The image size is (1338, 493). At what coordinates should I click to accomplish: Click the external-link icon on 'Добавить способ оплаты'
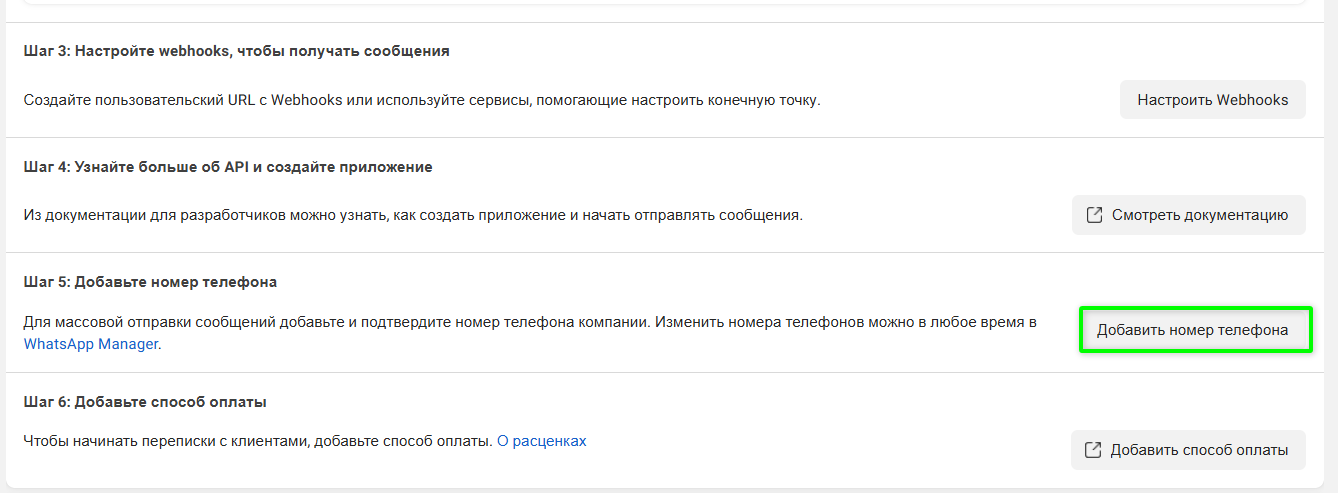(1094, 450)
